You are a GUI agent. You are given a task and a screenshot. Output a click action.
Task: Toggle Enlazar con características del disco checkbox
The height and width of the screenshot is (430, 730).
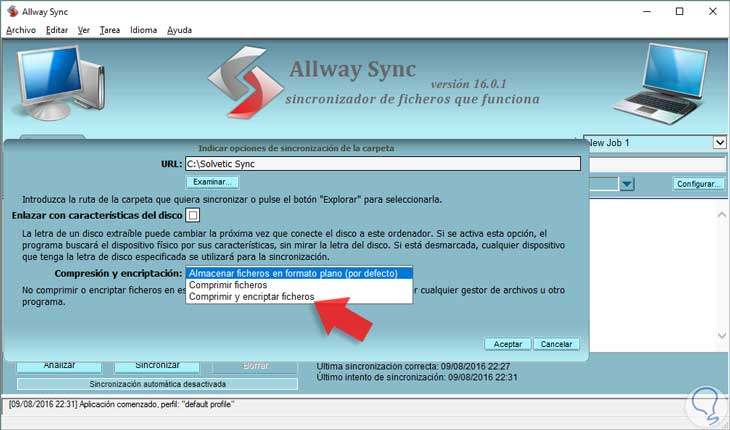(x=193, y=215)
